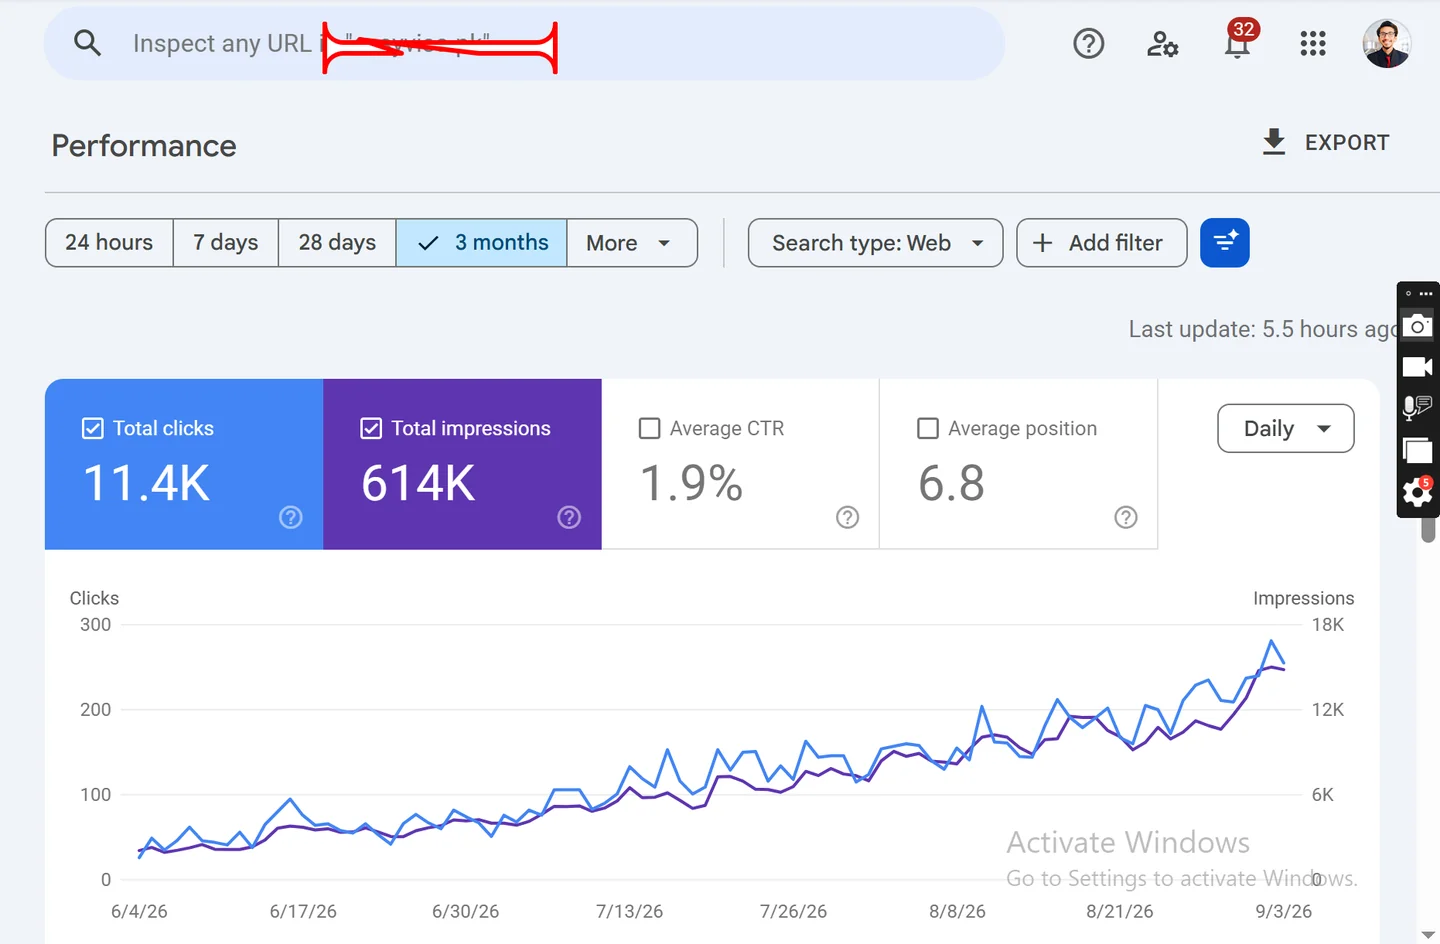
Task: Show help for Total impressions metric
Action: [x=569, y=517]
